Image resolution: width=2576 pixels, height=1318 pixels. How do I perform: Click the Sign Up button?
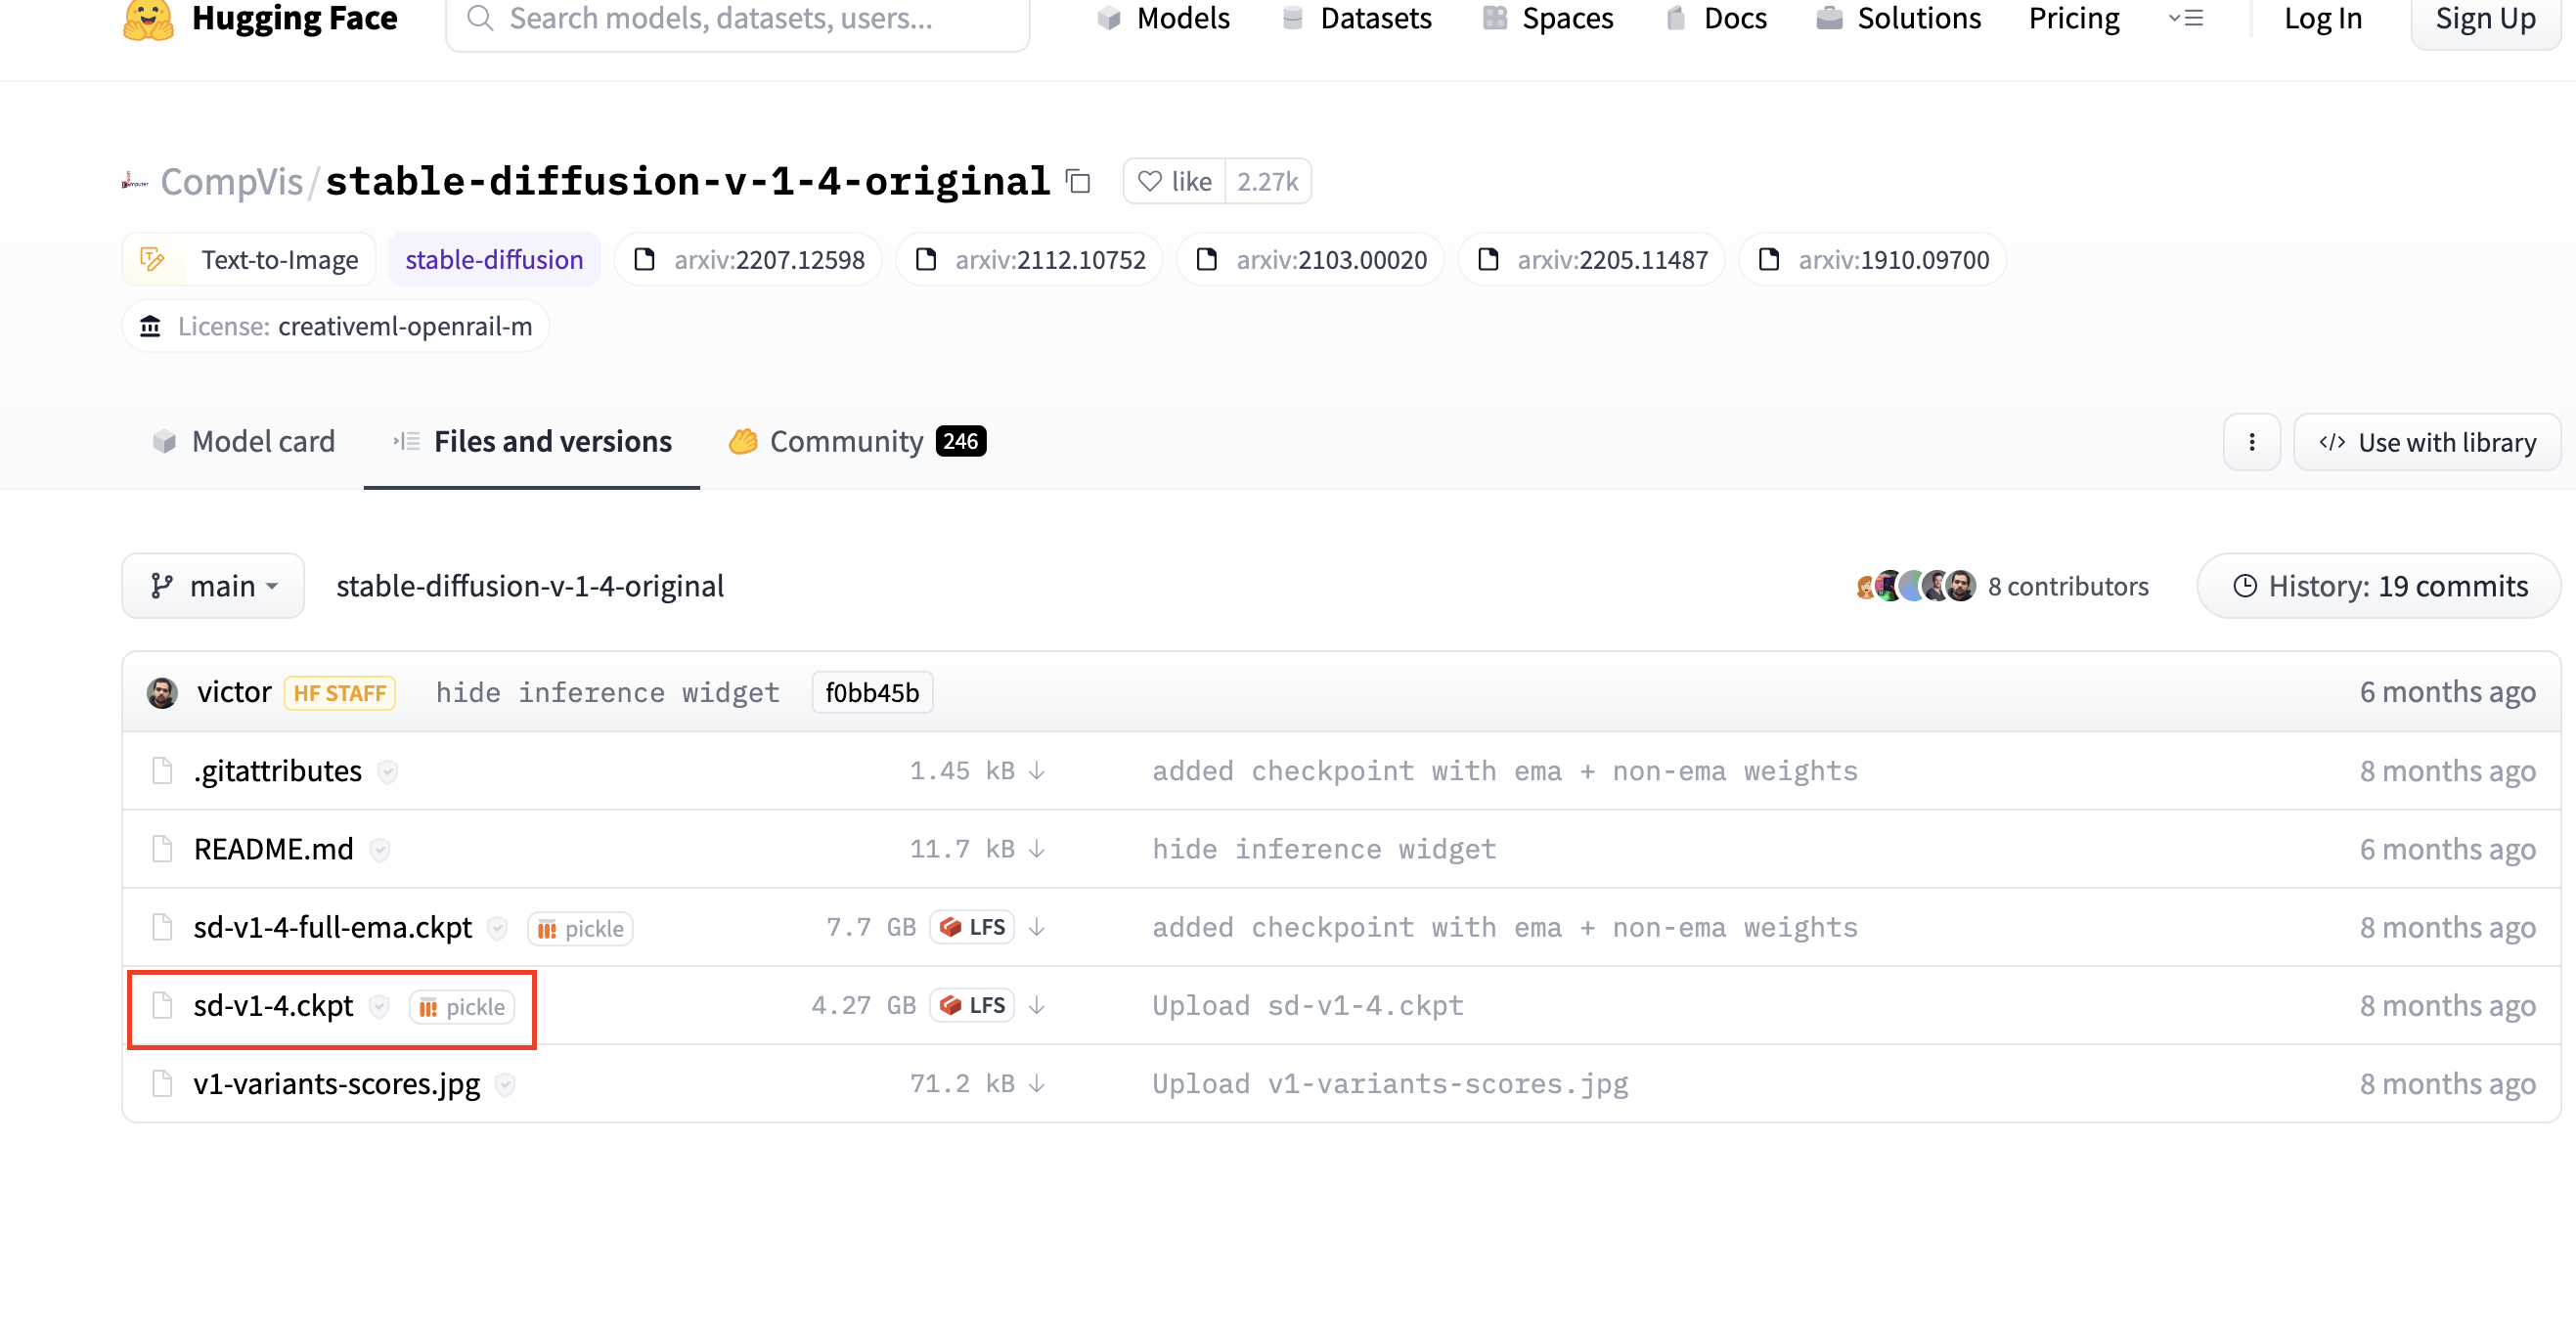2485,18
